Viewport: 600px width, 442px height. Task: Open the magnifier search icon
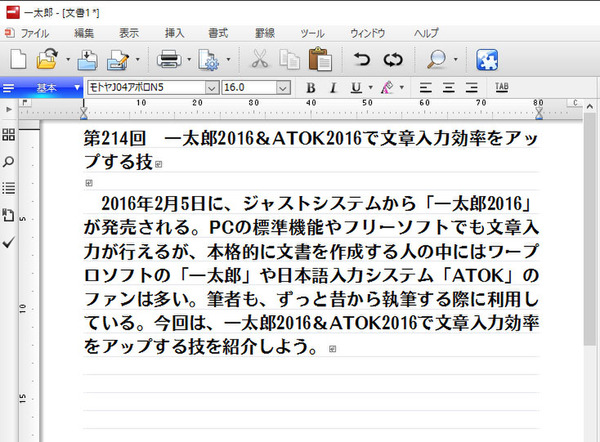pyautogui.click(x=437, y=59)
